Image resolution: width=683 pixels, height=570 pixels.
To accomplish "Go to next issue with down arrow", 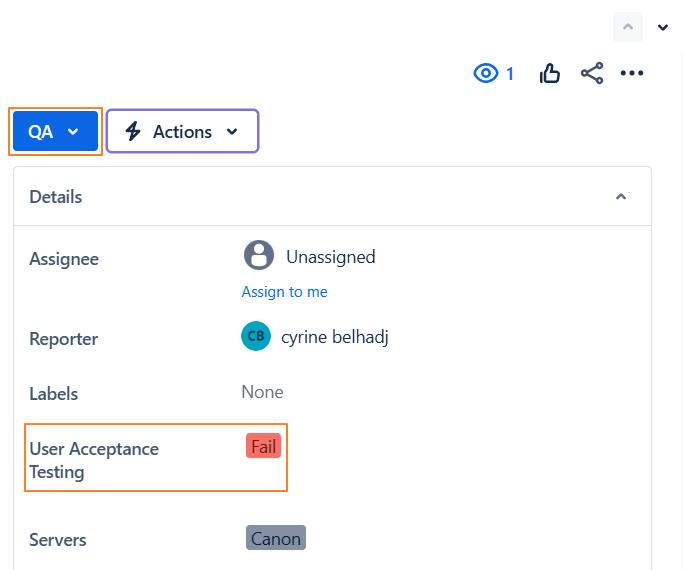I will 663,27.
